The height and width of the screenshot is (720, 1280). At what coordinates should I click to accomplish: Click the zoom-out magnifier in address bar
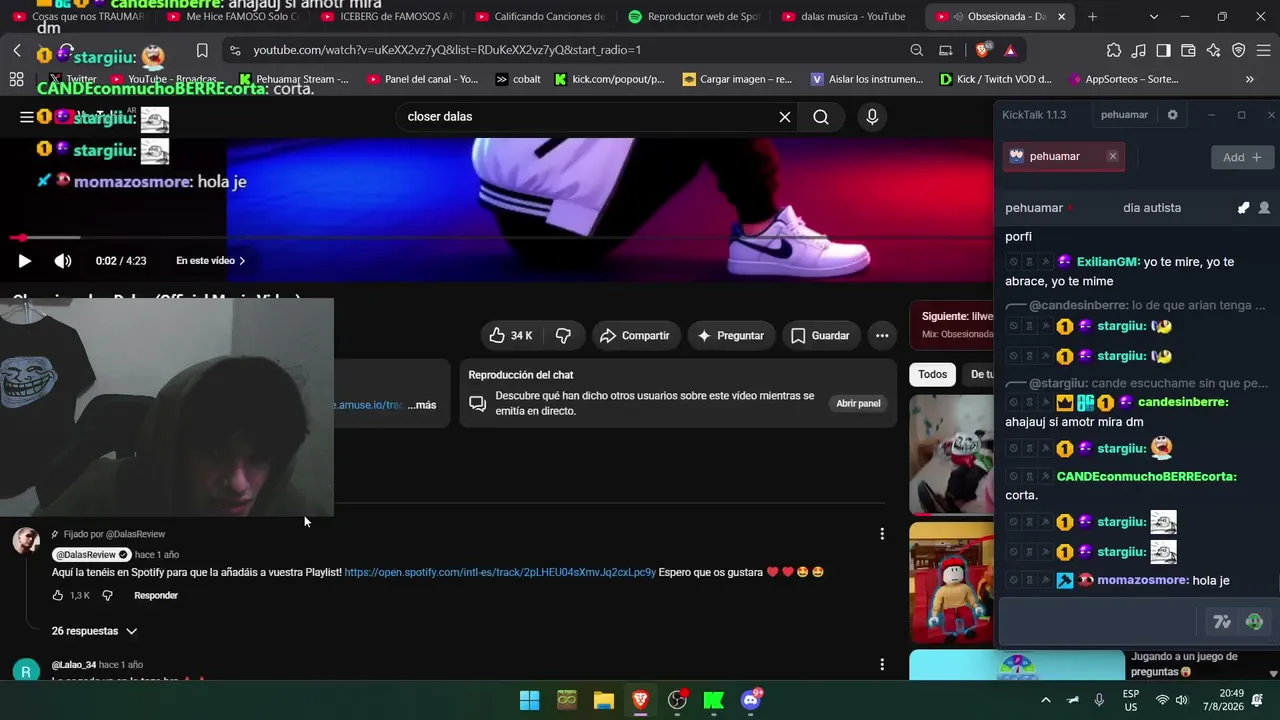[917, 50]
